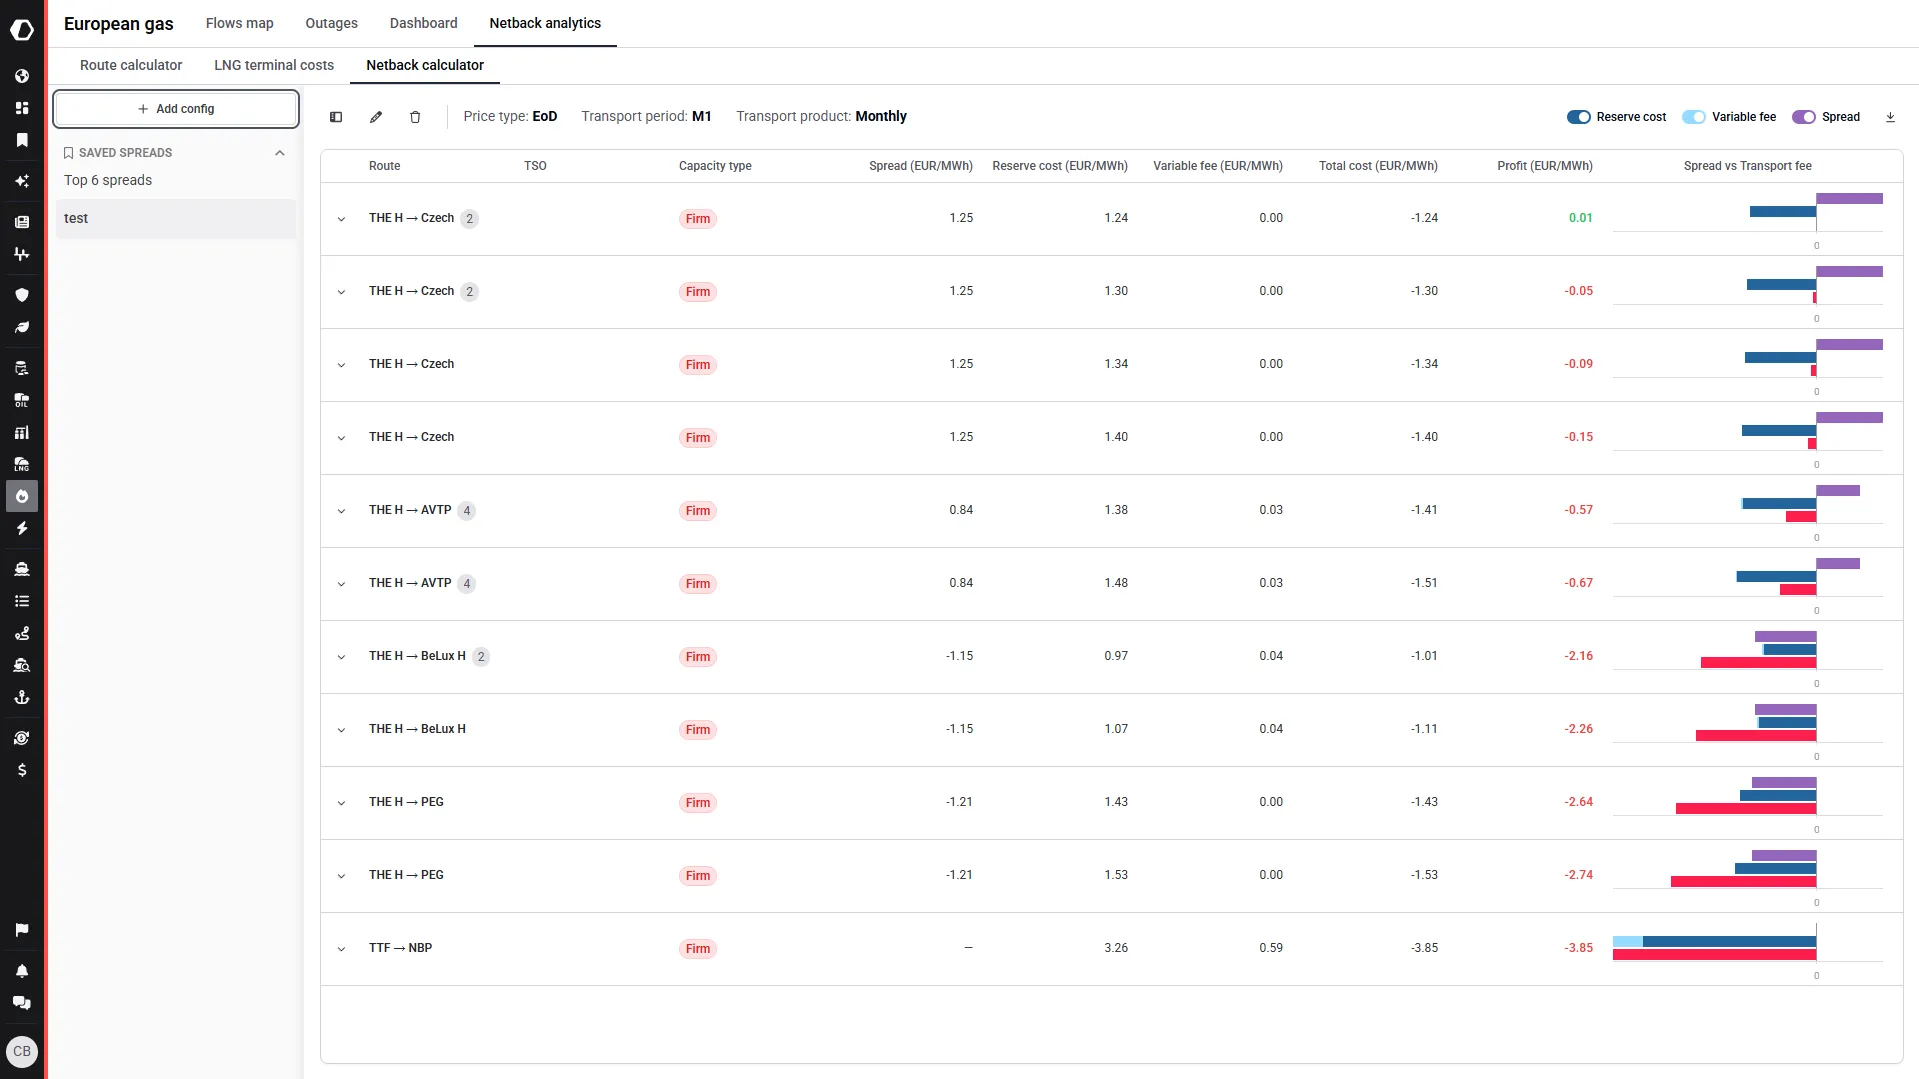The height and width of the screenshot is (1079, 1919).
Task: Expand the THE H → Czech row with profit -0.09
Action: 342,365
